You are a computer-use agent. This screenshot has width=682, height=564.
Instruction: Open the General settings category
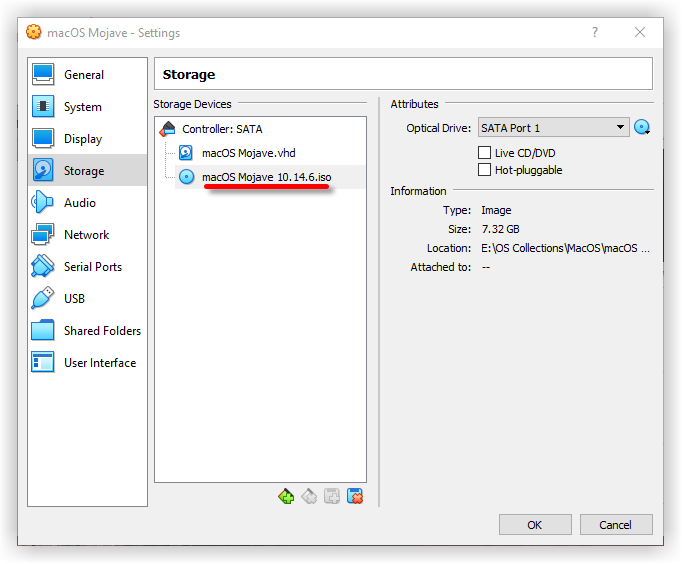coord(83,75)
